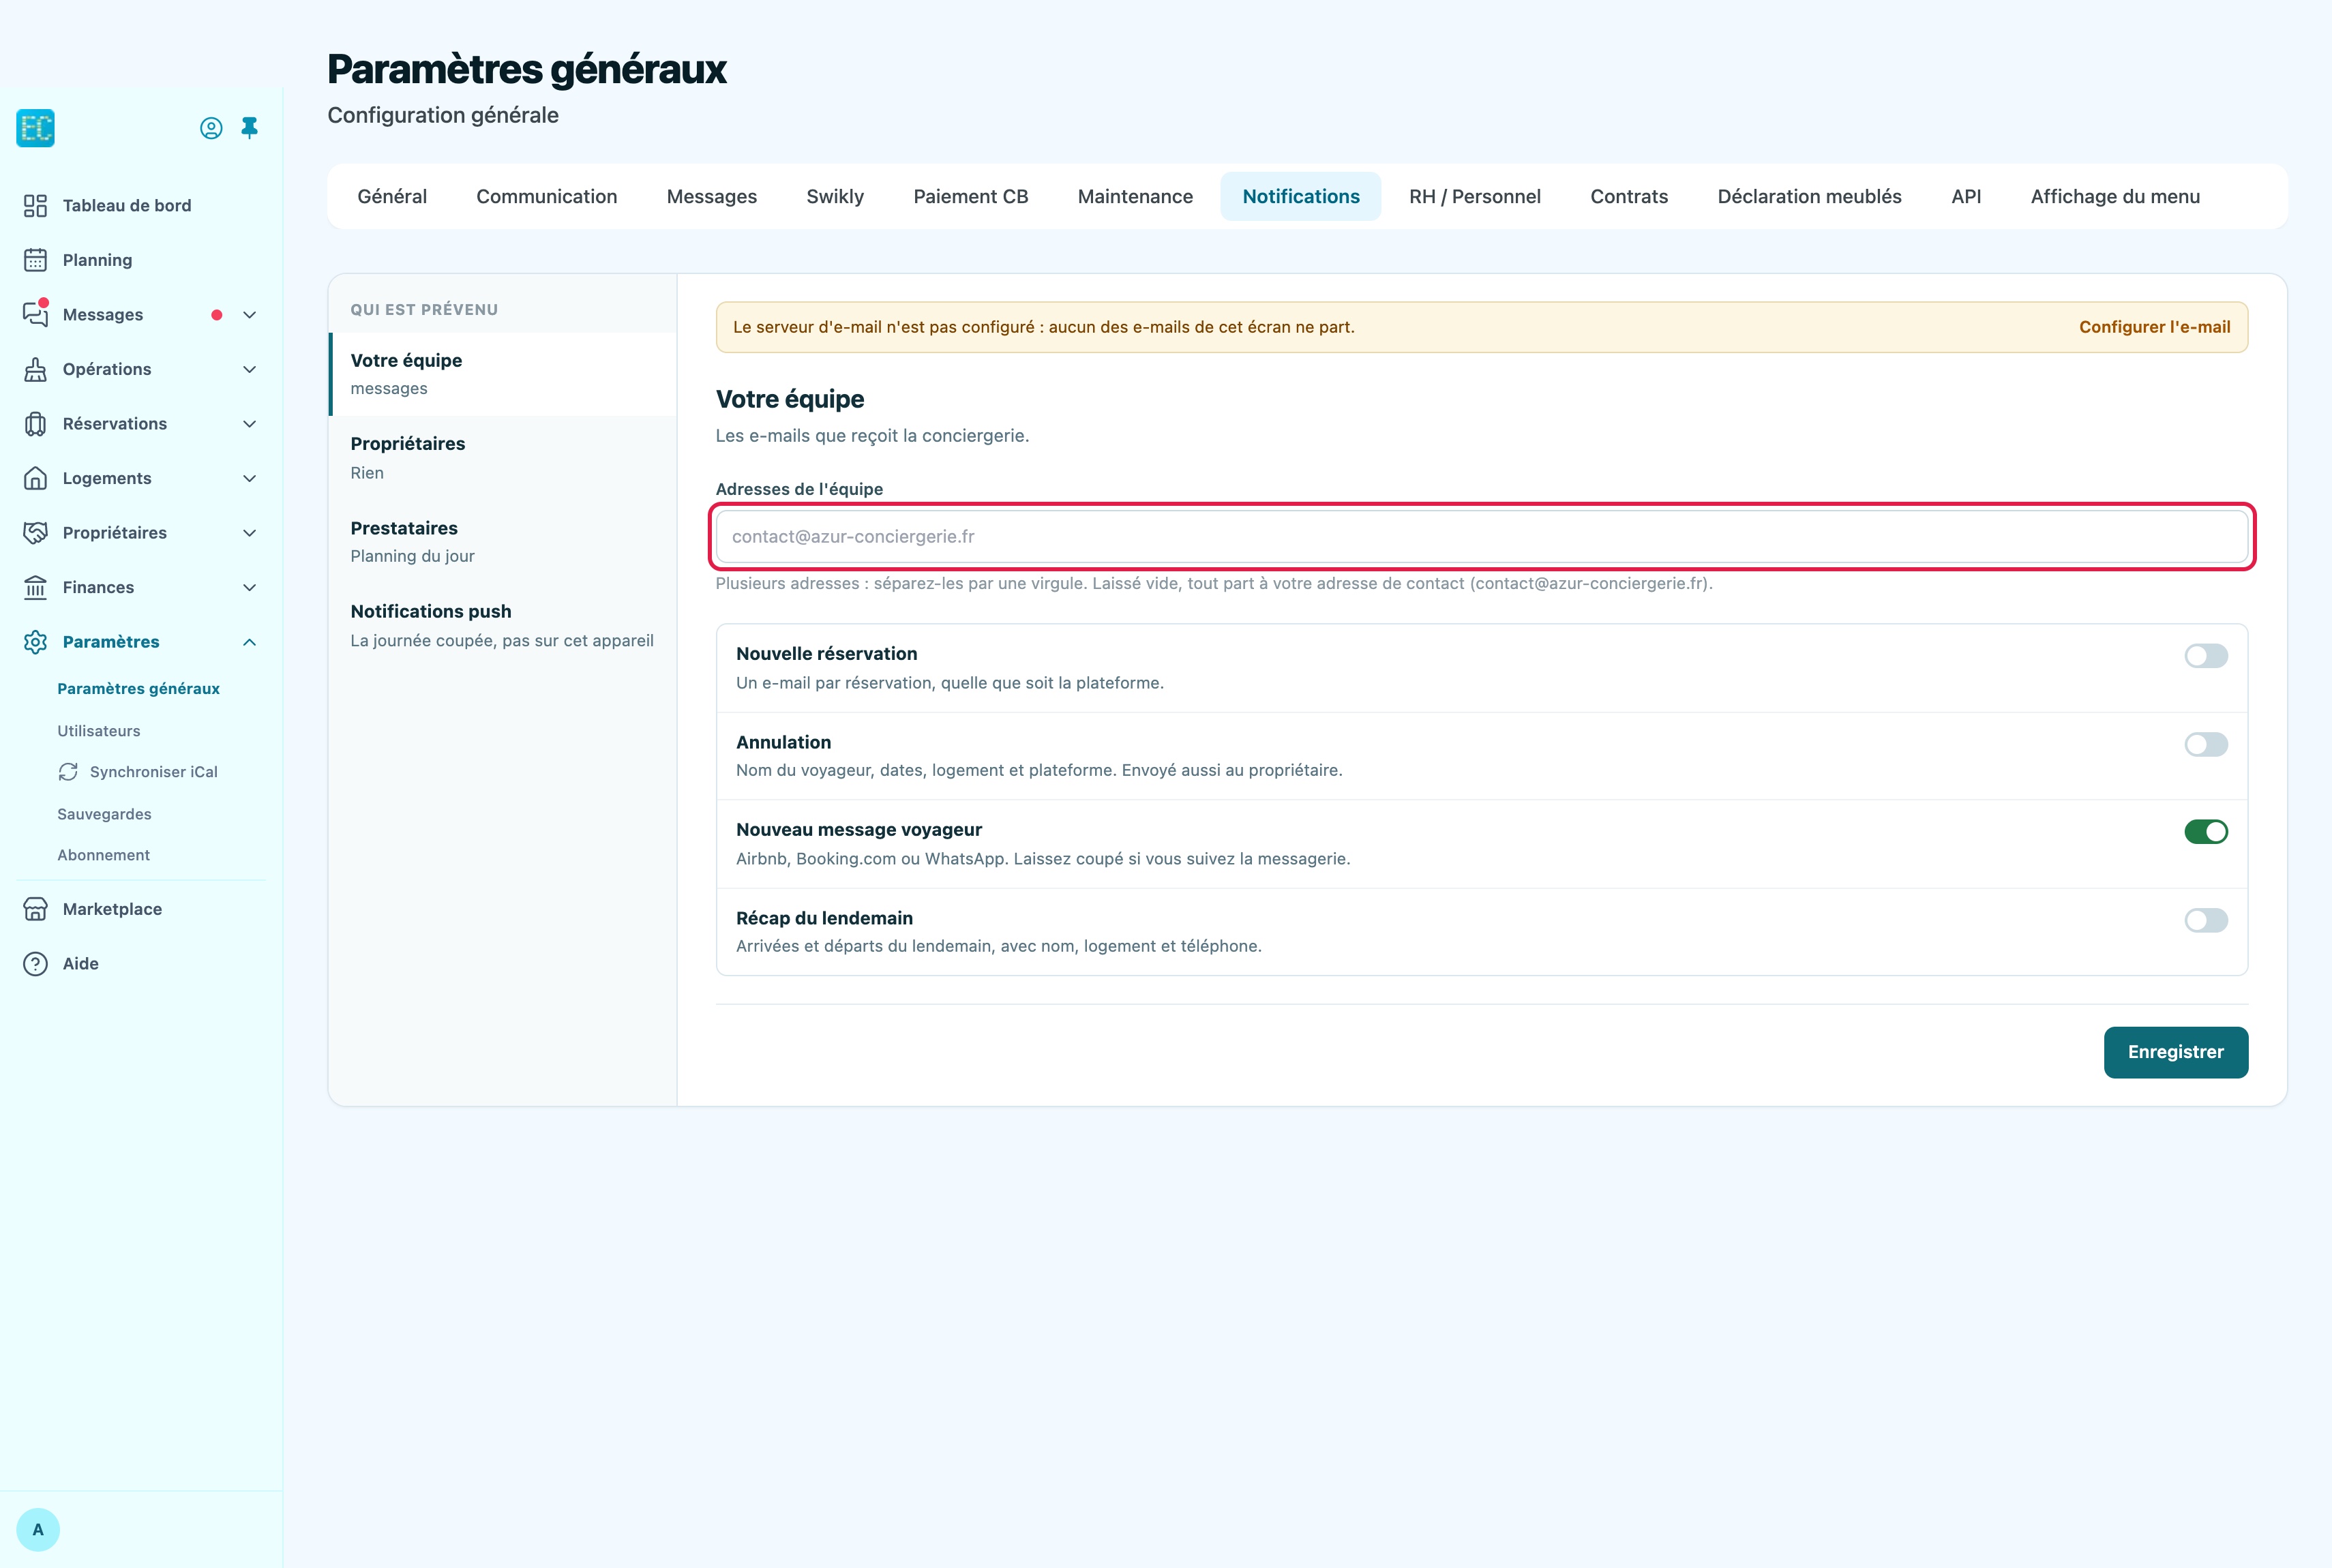
Task: Open the Messages settings tab
Action: click(x=712, y=197)
